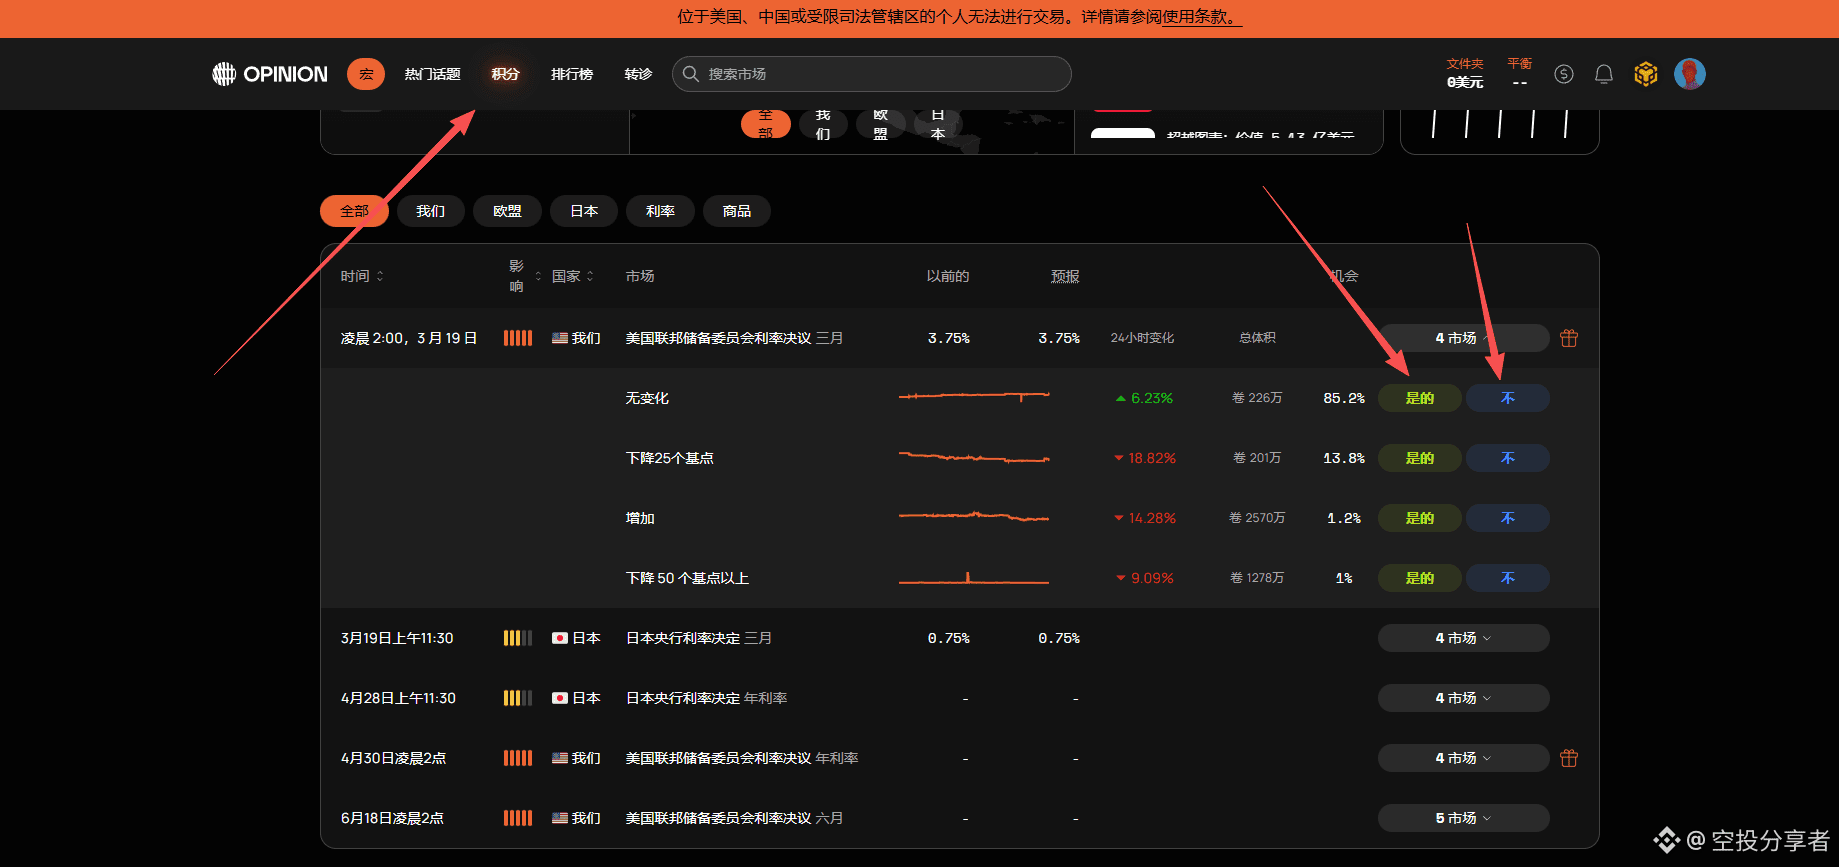Click the search magnifier icon
1839x867 pixels.
point(690,74)
